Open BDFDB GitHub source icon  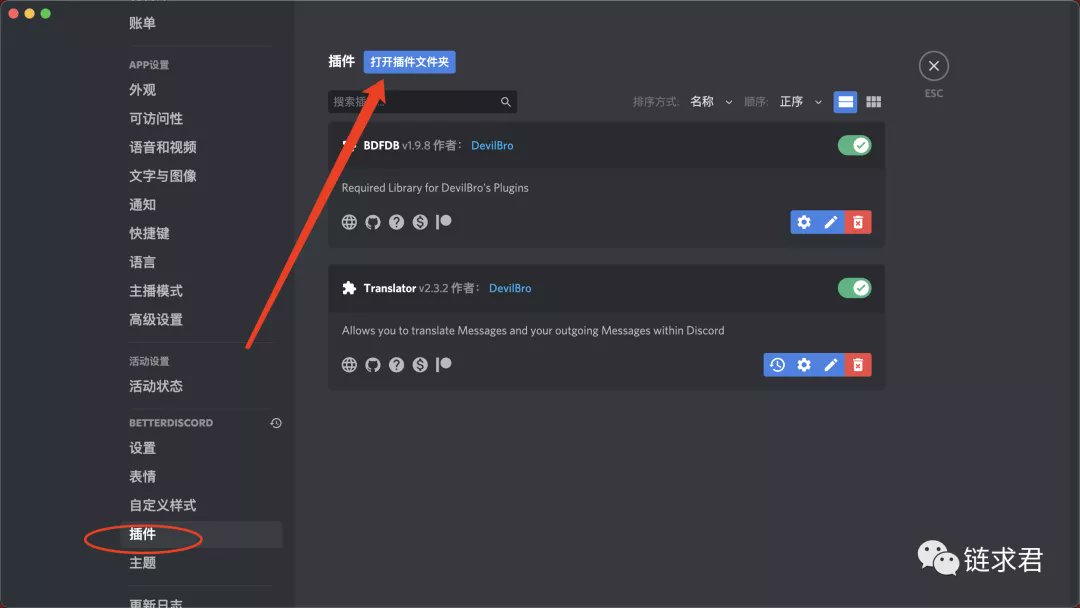click(x=373, y=222)
